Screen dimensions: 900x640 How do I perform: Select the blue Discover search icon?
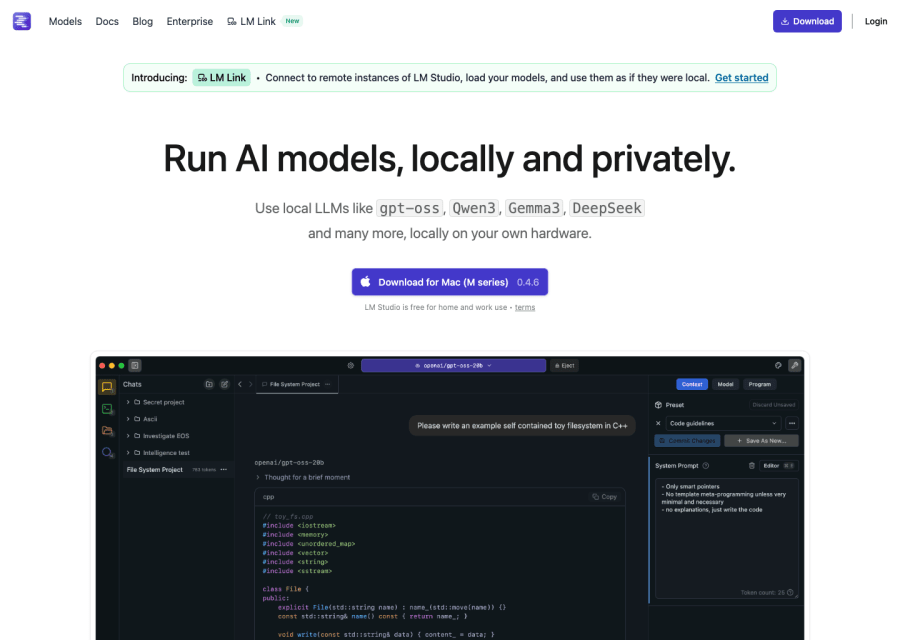pyautogui.click(x=107, y=452)
